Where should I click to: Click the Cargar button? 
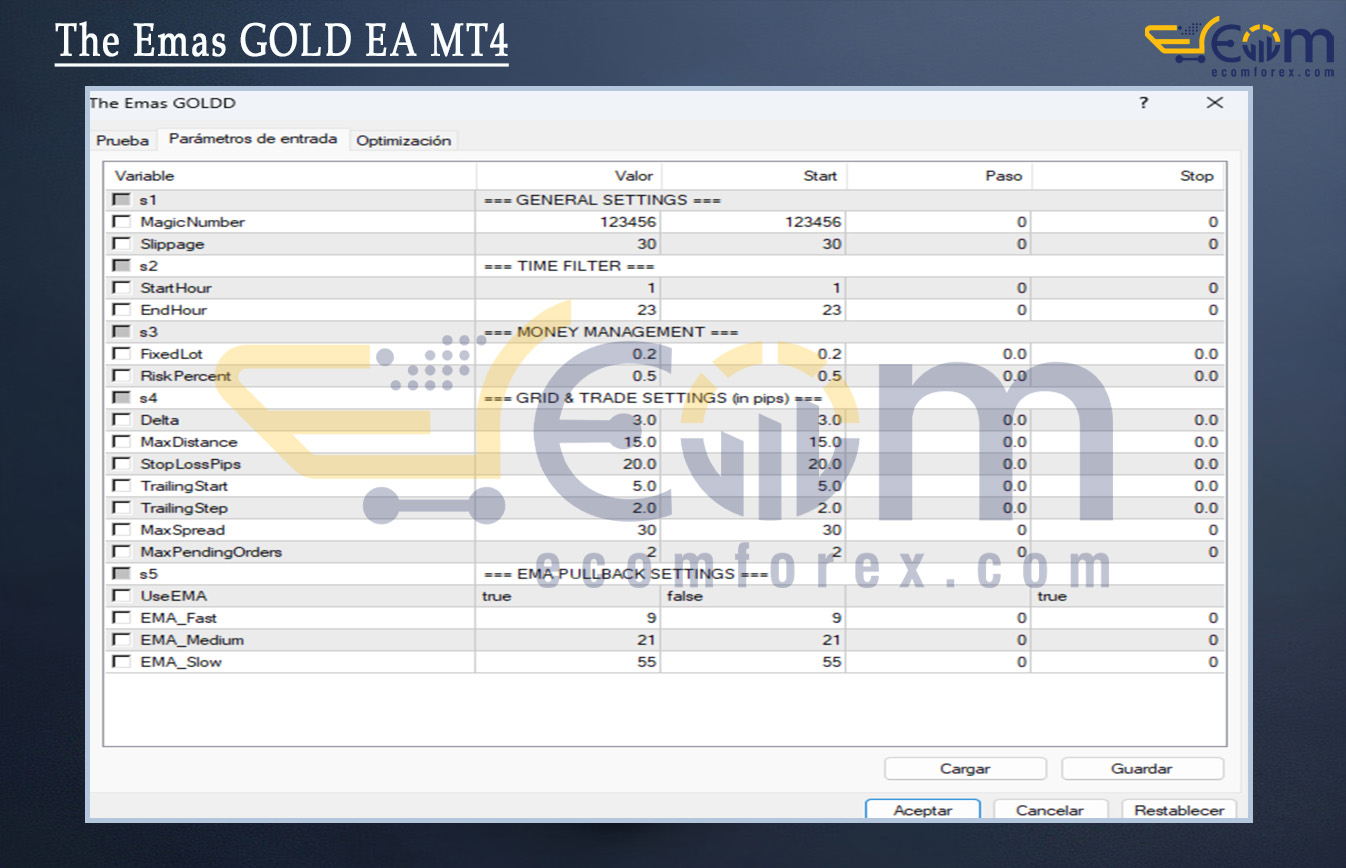coord(965,769)
